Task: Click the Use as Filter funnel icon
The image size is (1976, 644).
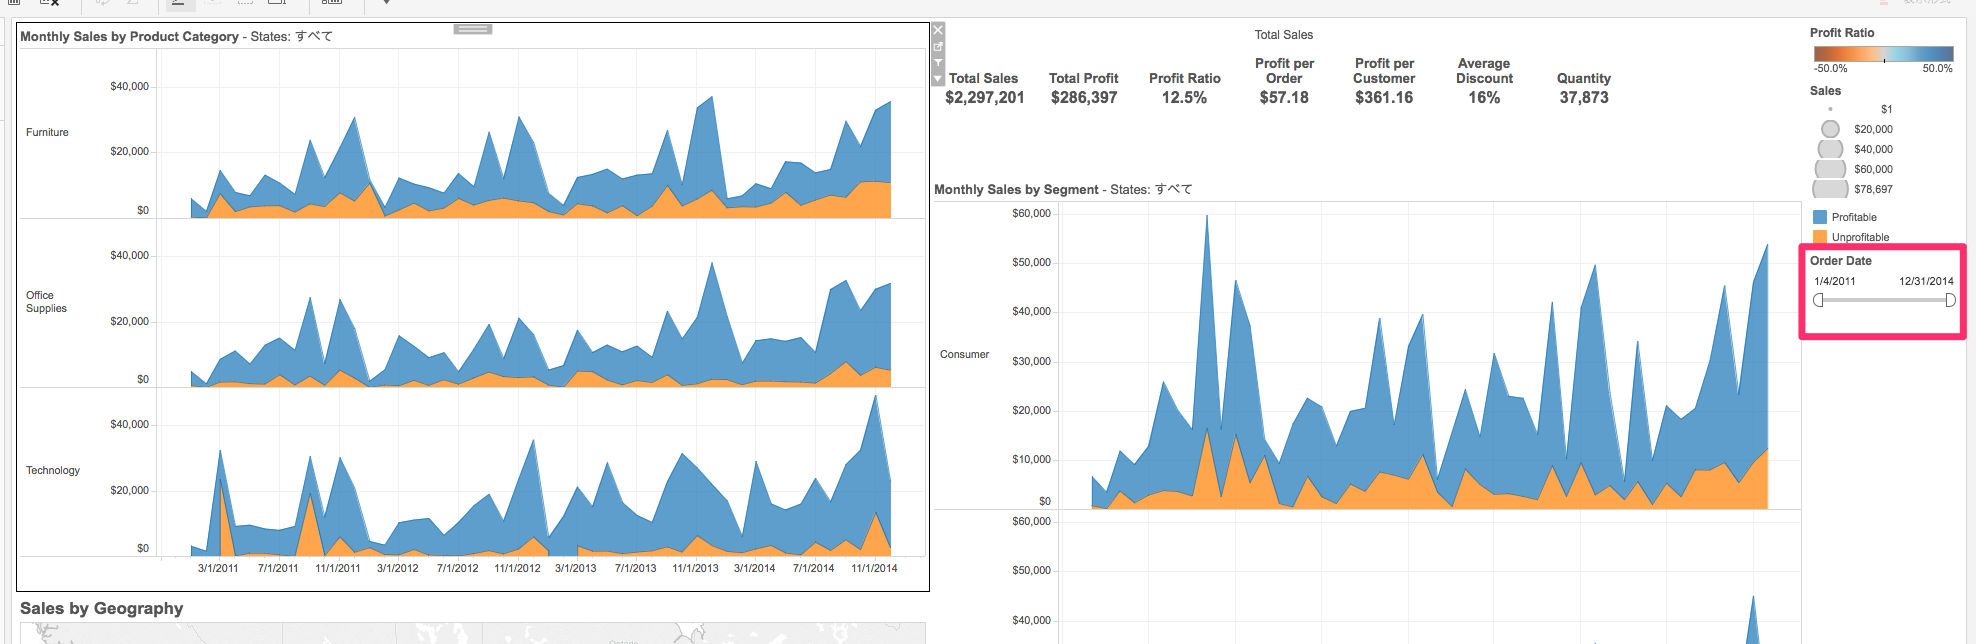Action: click(938, 63)
